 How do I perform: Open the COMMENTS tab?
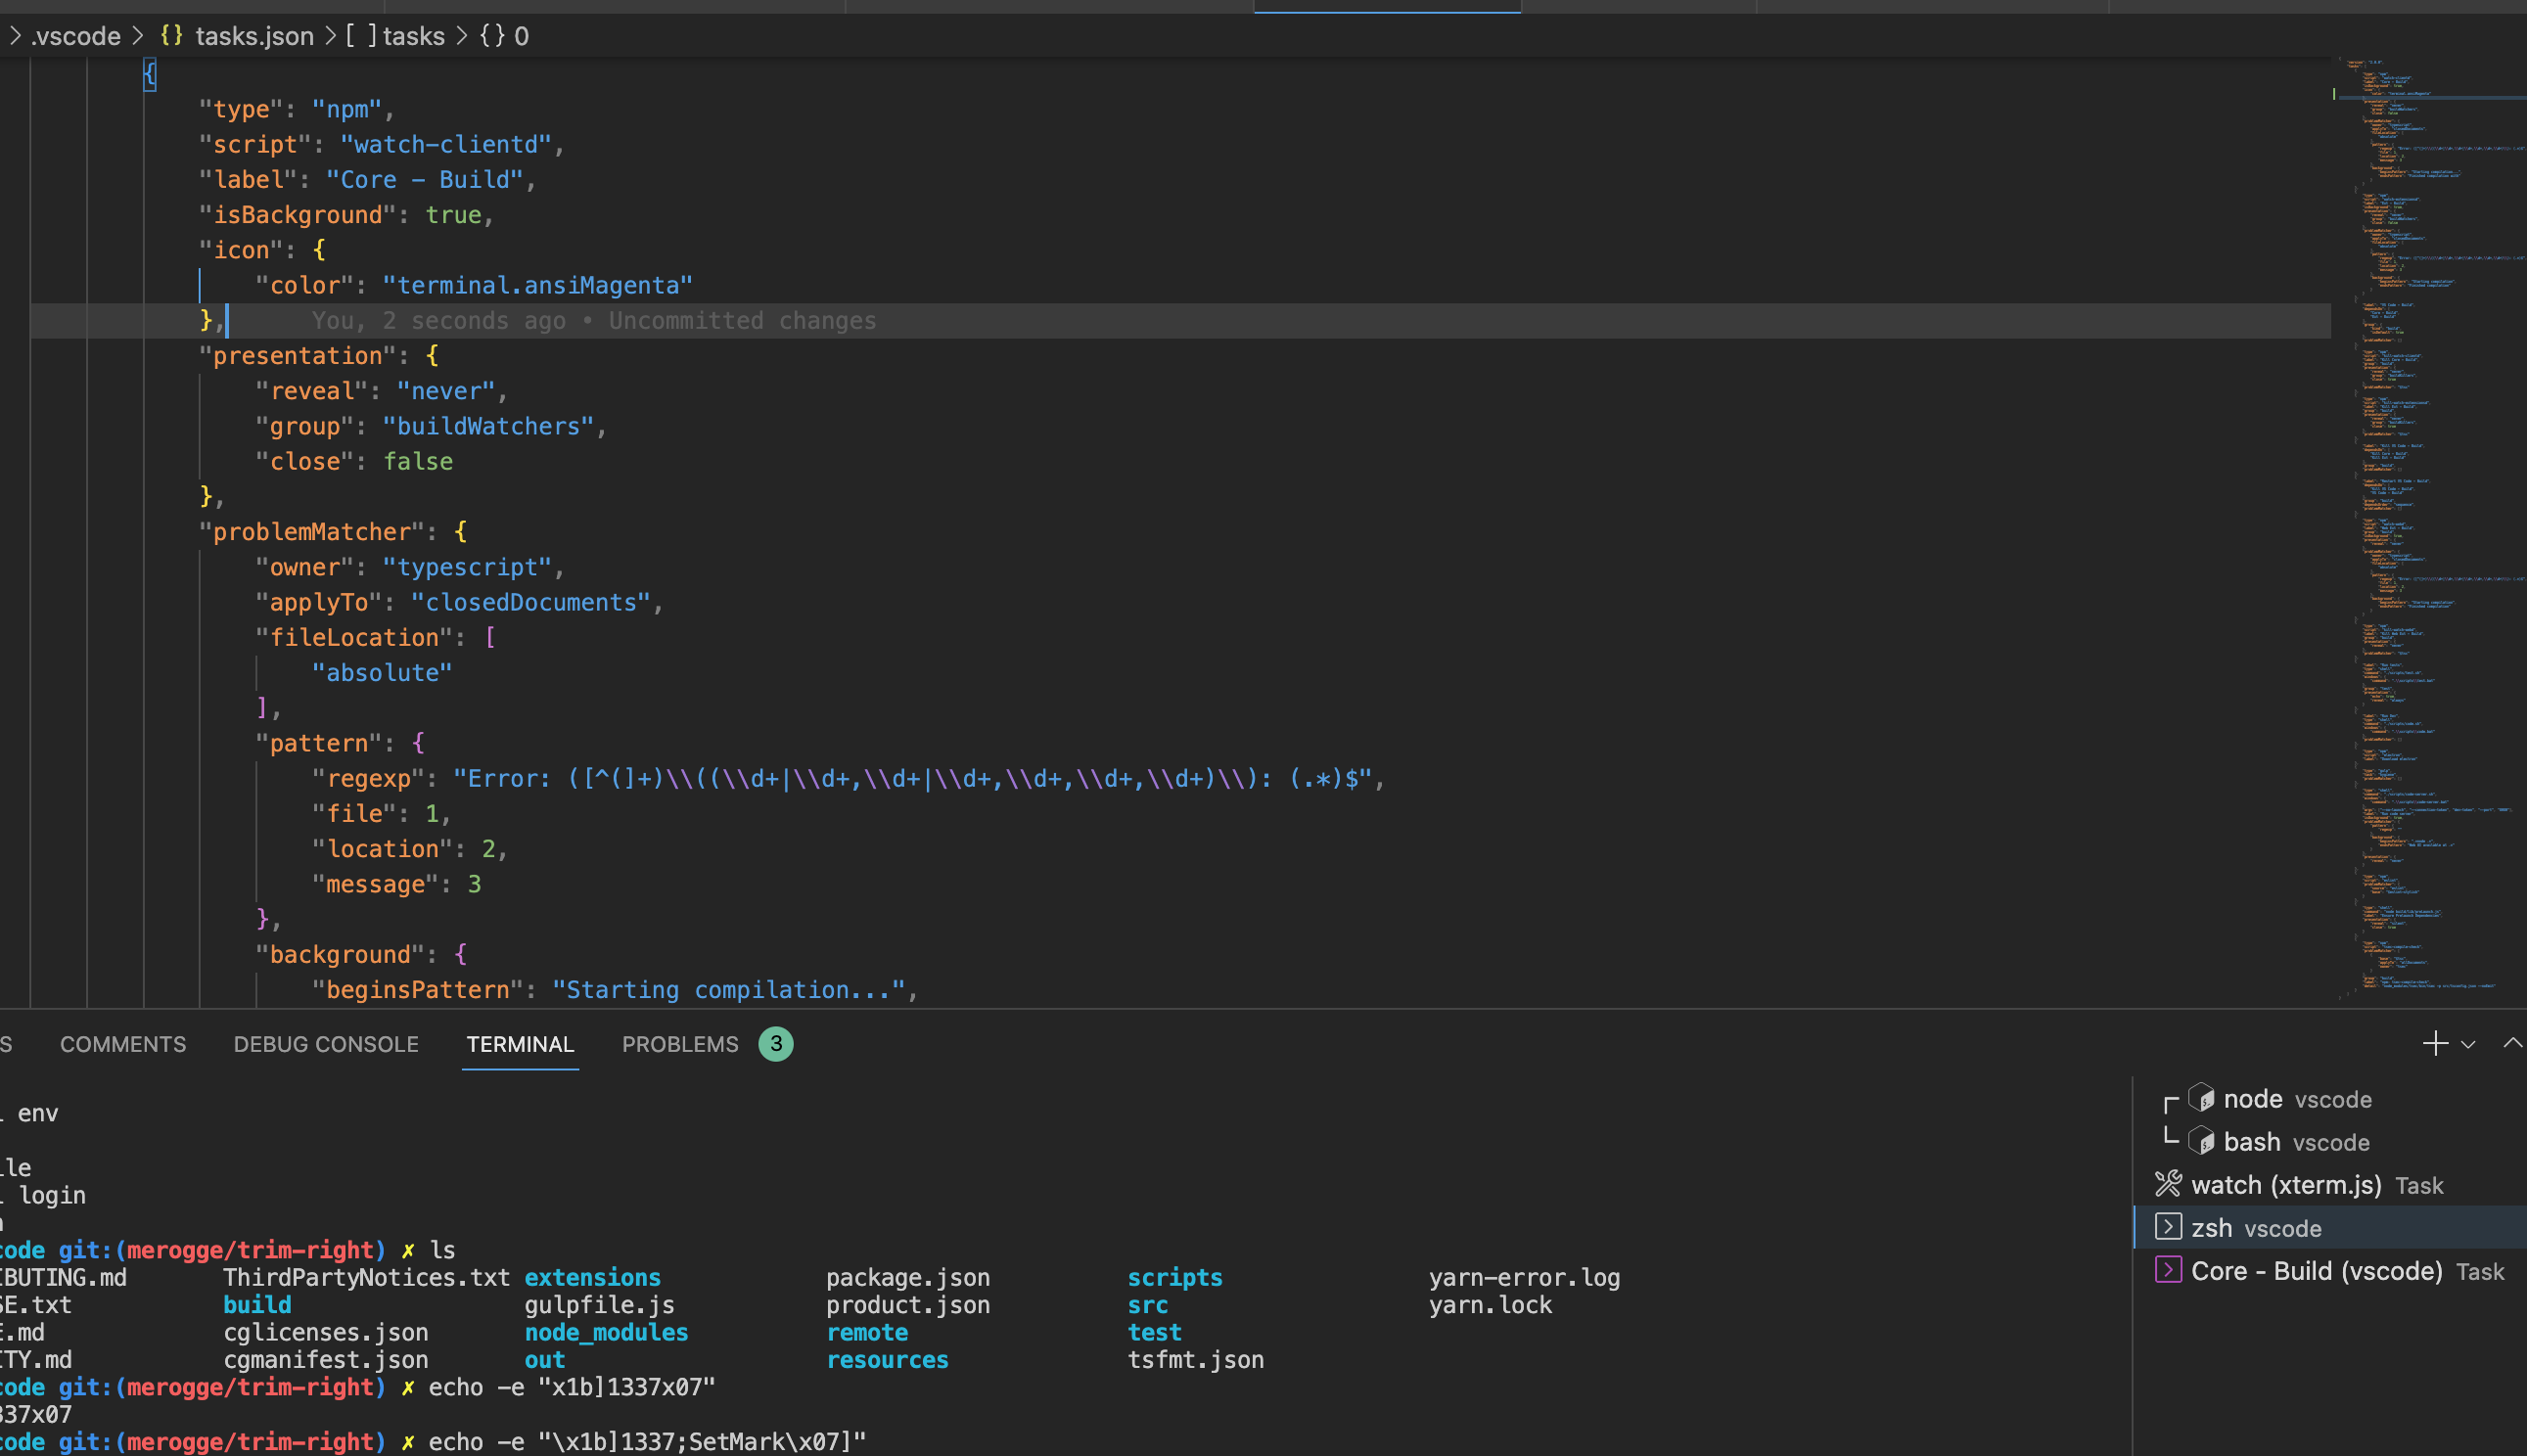pos(122,1044)
